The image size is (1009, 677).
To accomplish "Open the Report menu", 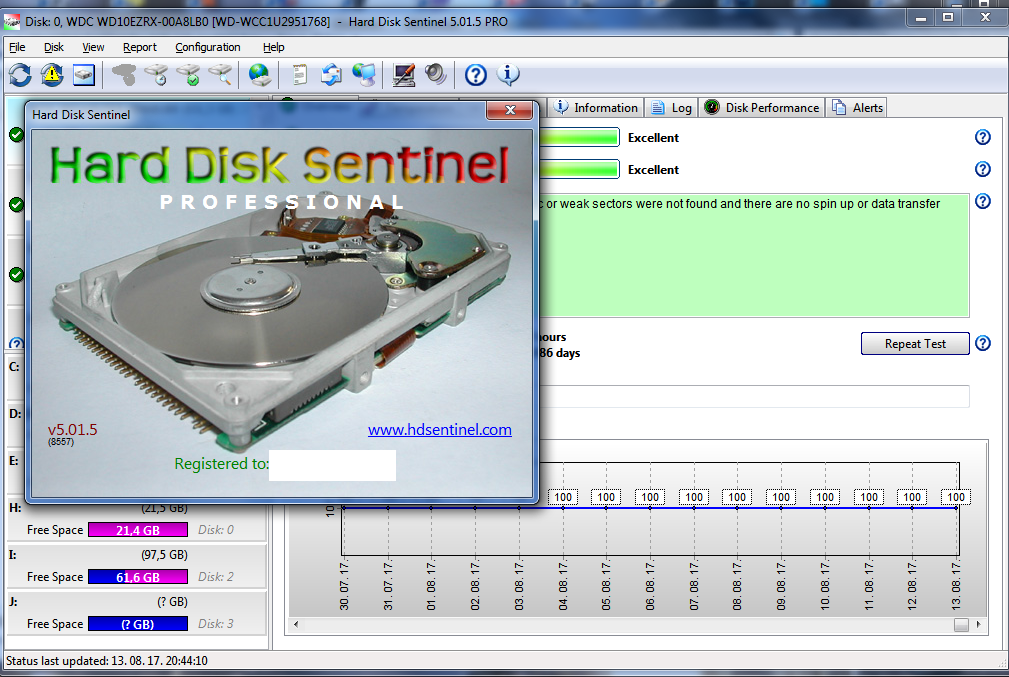I will click(140, 47).
